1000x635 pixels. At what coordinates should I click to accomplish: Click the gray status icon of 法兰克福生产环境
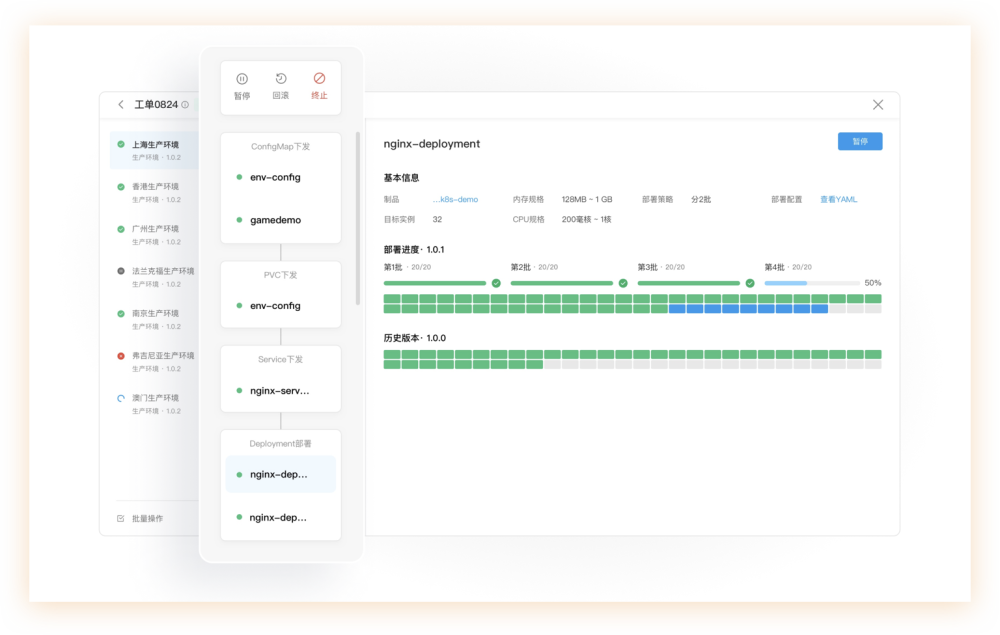(x=121, y=271)
